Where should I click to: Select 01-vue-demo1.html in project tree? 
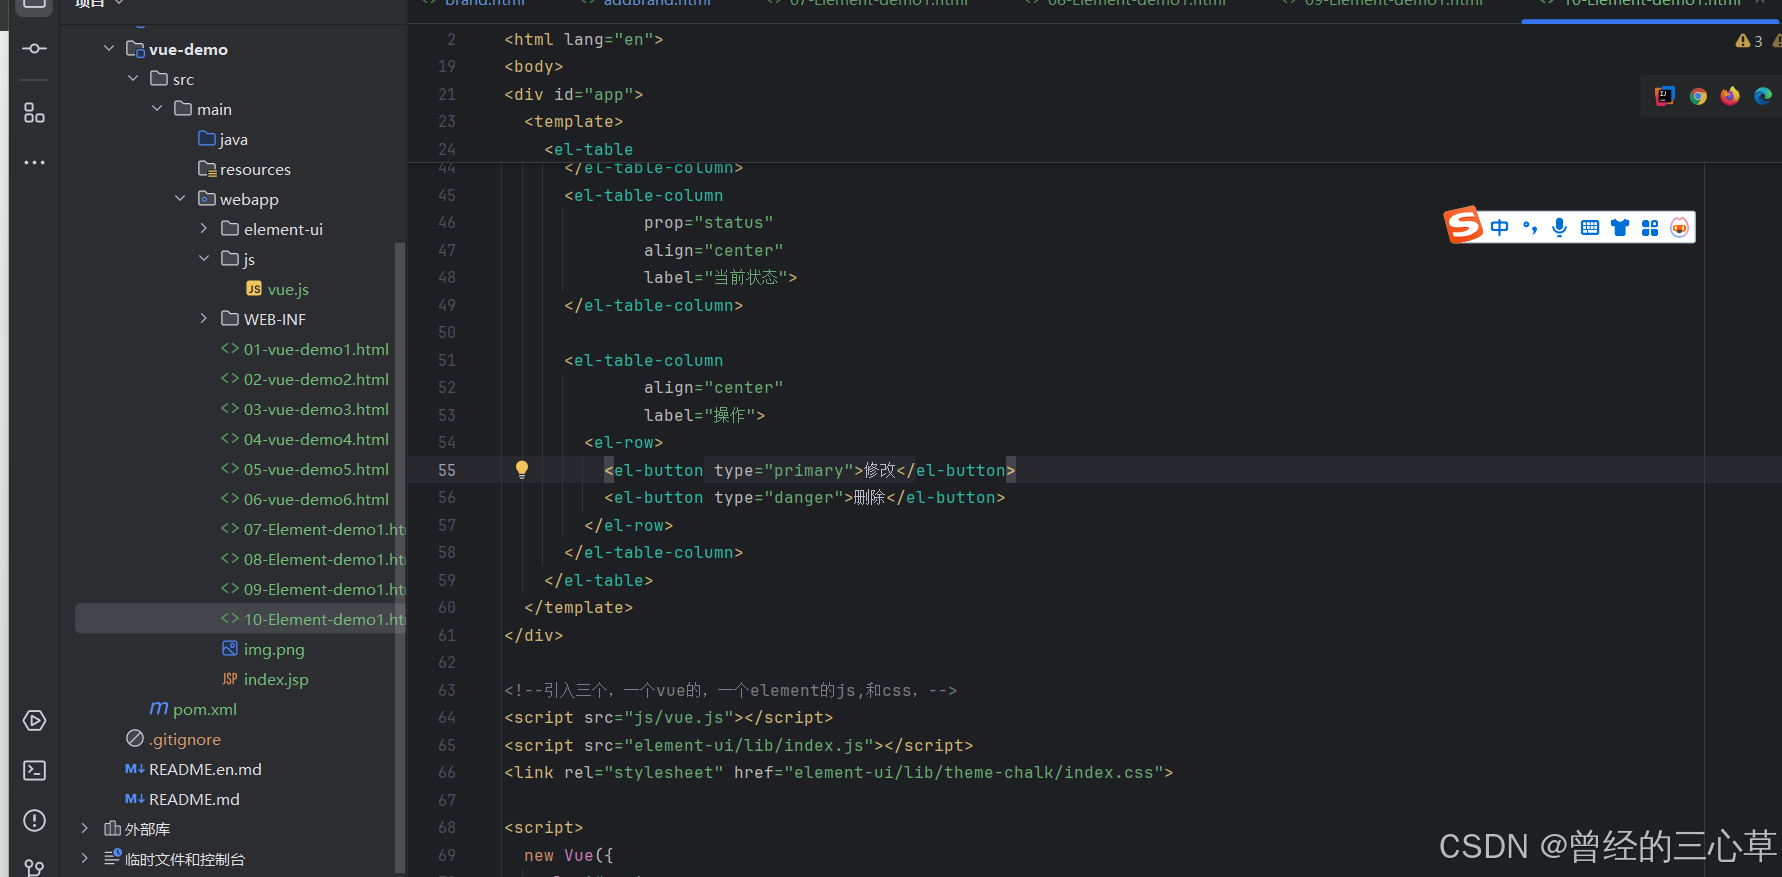(305, 349)
